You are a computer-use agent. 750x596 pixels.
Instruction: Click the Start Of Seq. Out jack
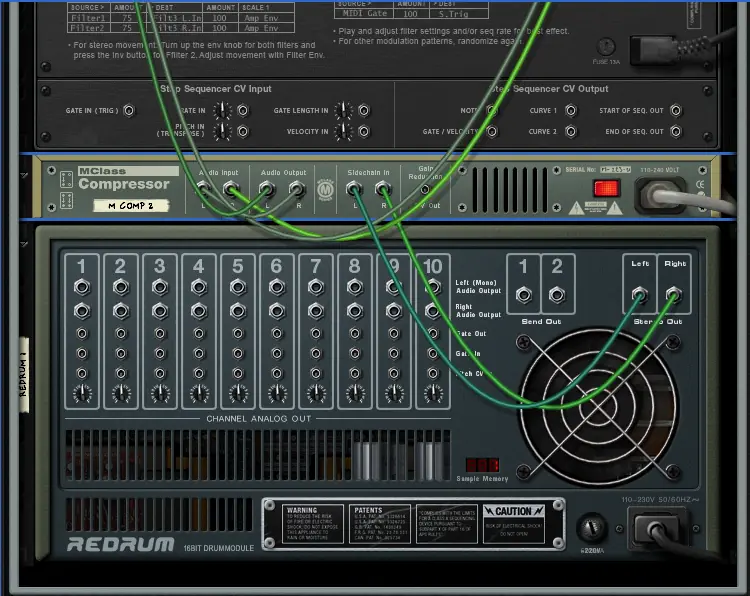[676, 110]
